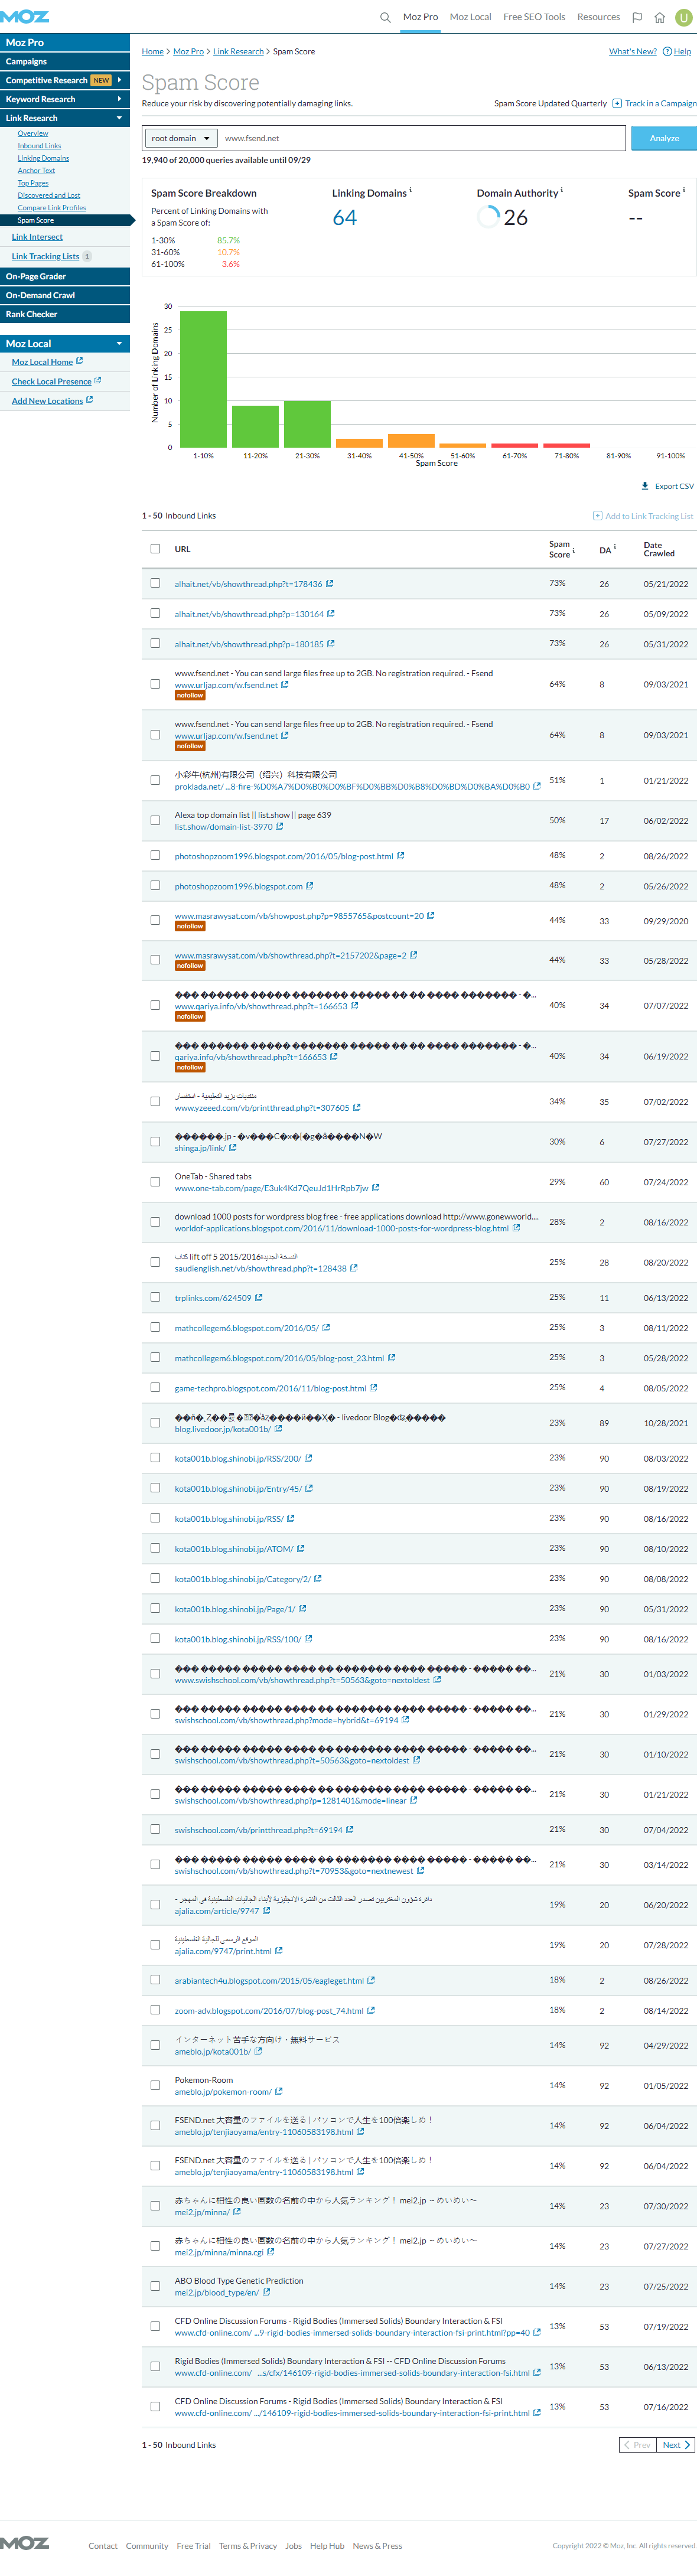Check the alhait.net showthread p=180185 row
This screenshot has width=697, height=2576.
(x=155, y=643)
